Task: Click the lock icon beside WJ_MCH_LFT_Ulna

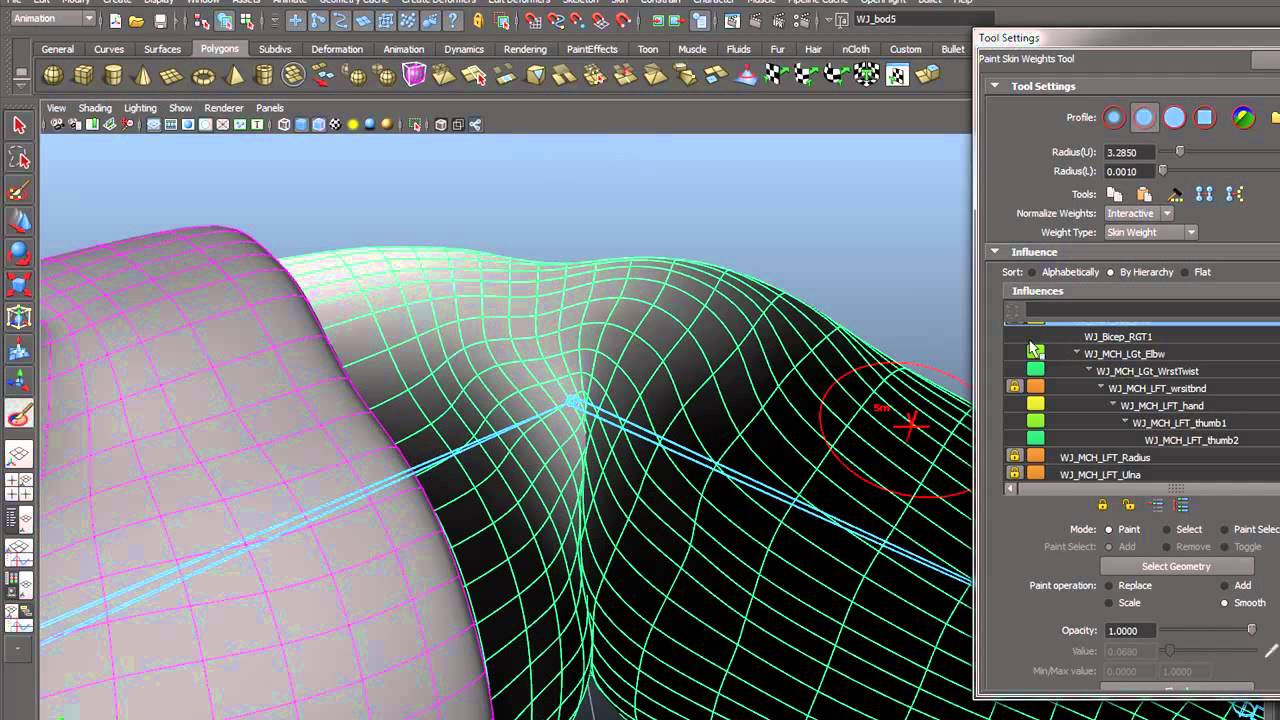Action: [1015, 474]
